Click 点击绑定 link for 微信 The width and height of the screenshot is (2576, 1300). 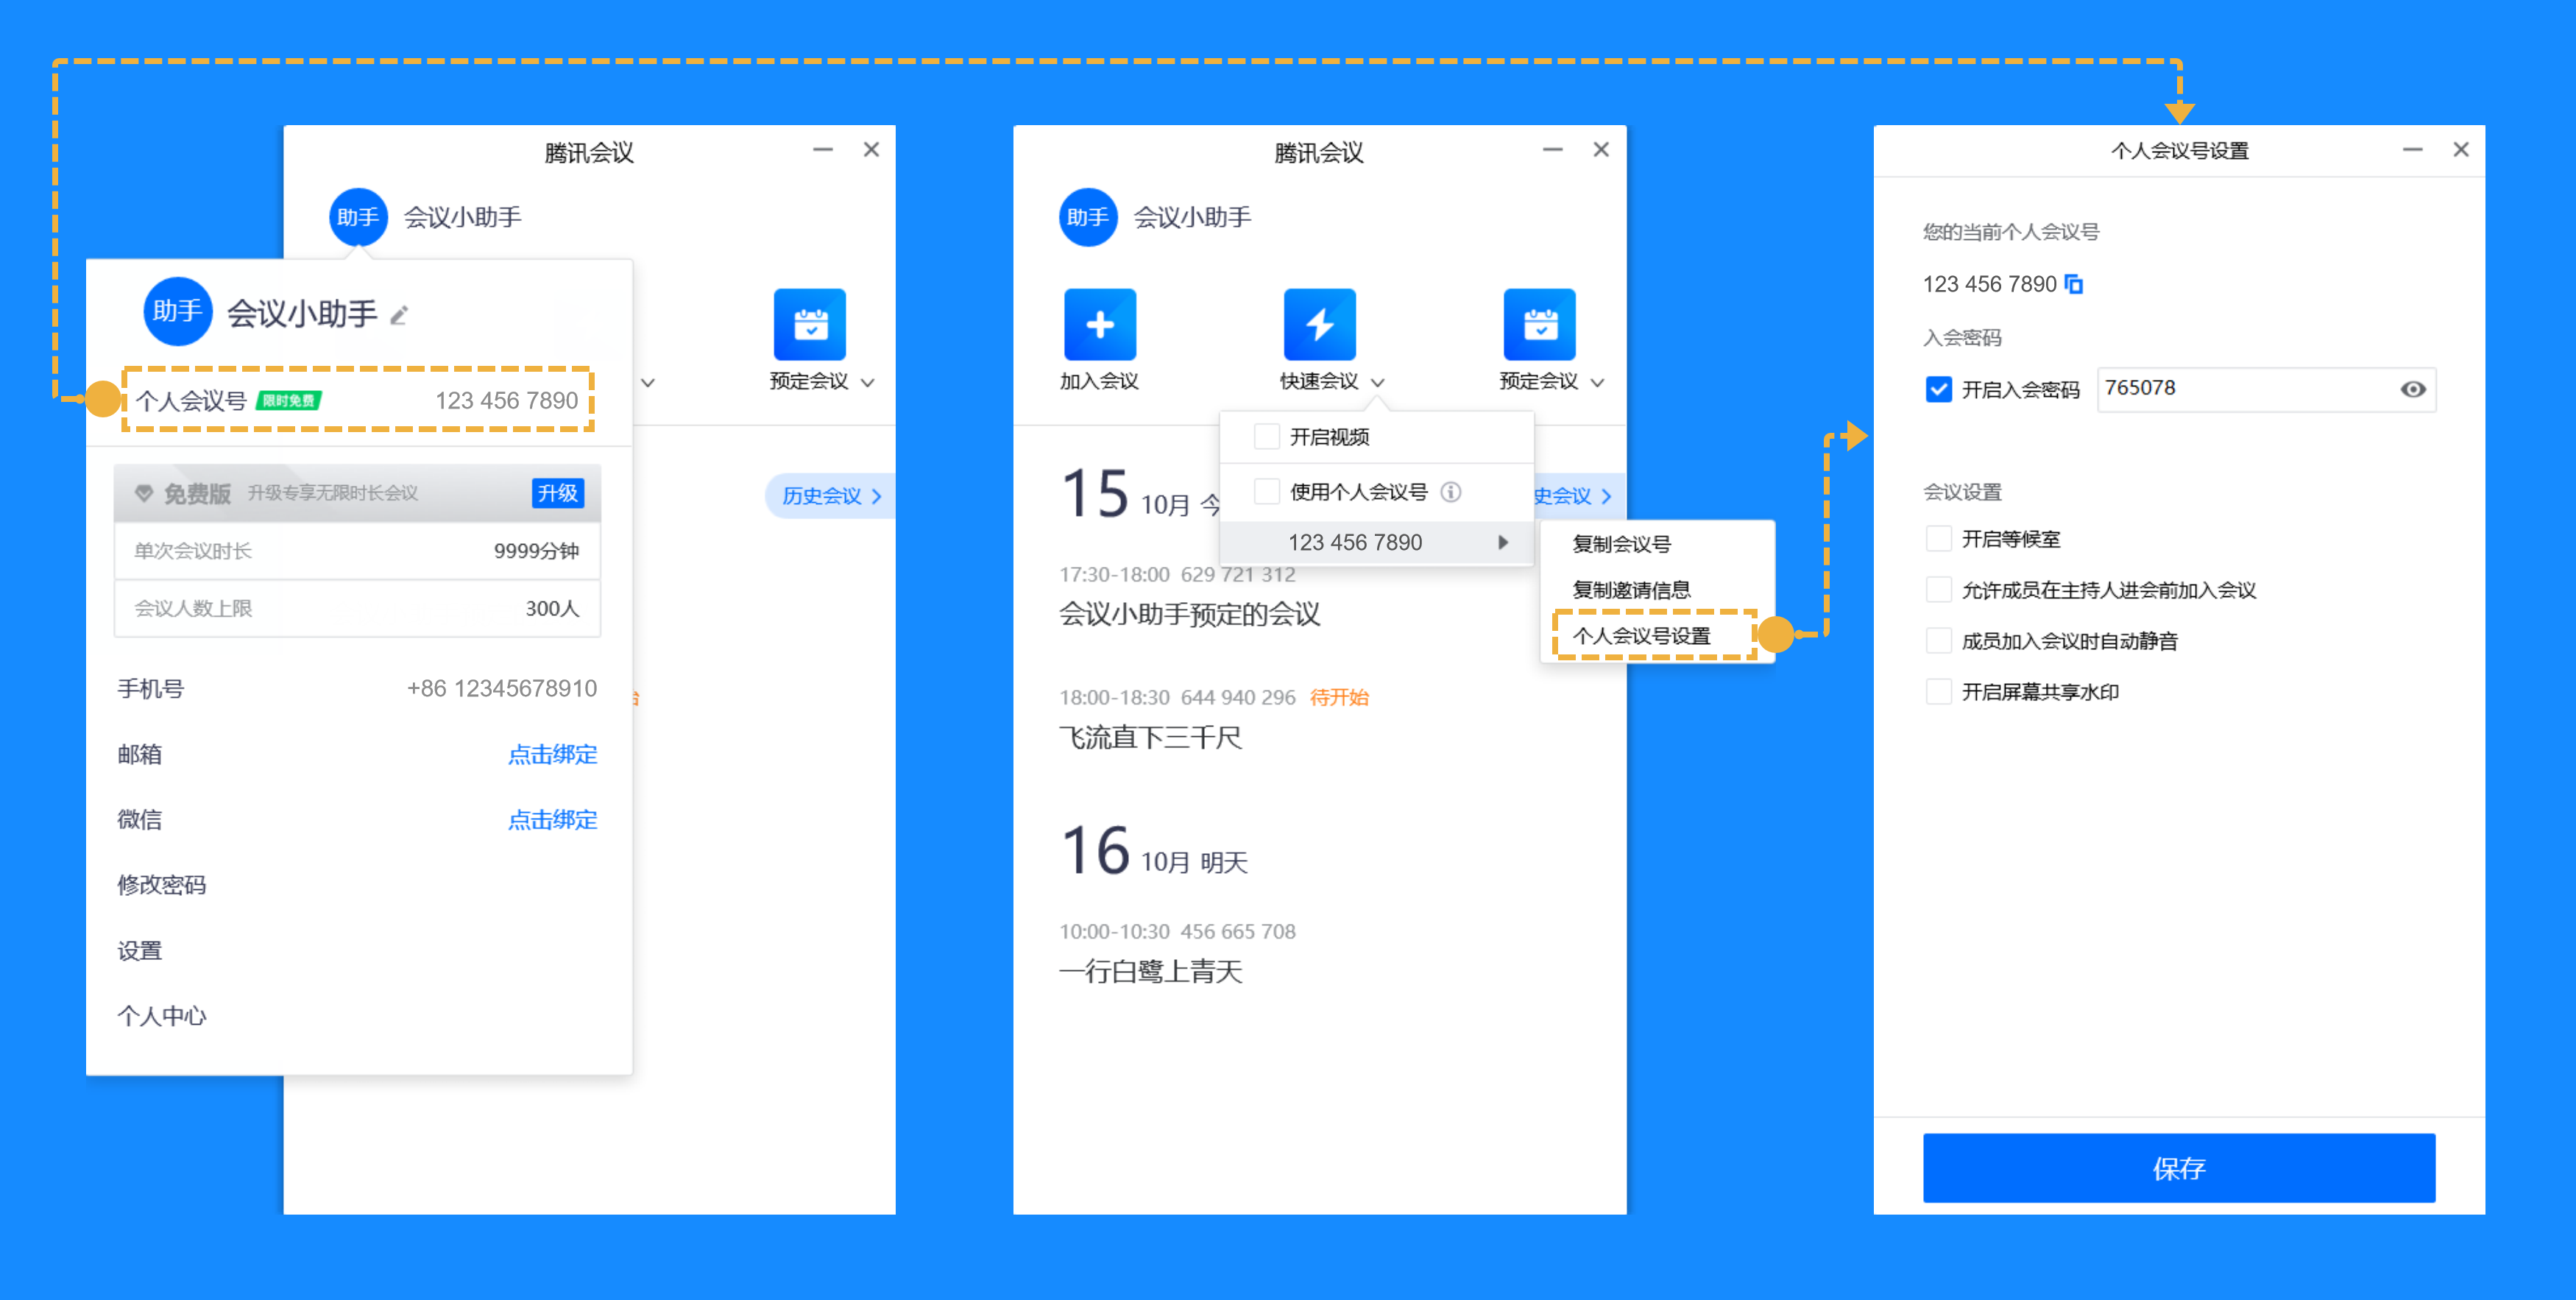pos(552,820)
